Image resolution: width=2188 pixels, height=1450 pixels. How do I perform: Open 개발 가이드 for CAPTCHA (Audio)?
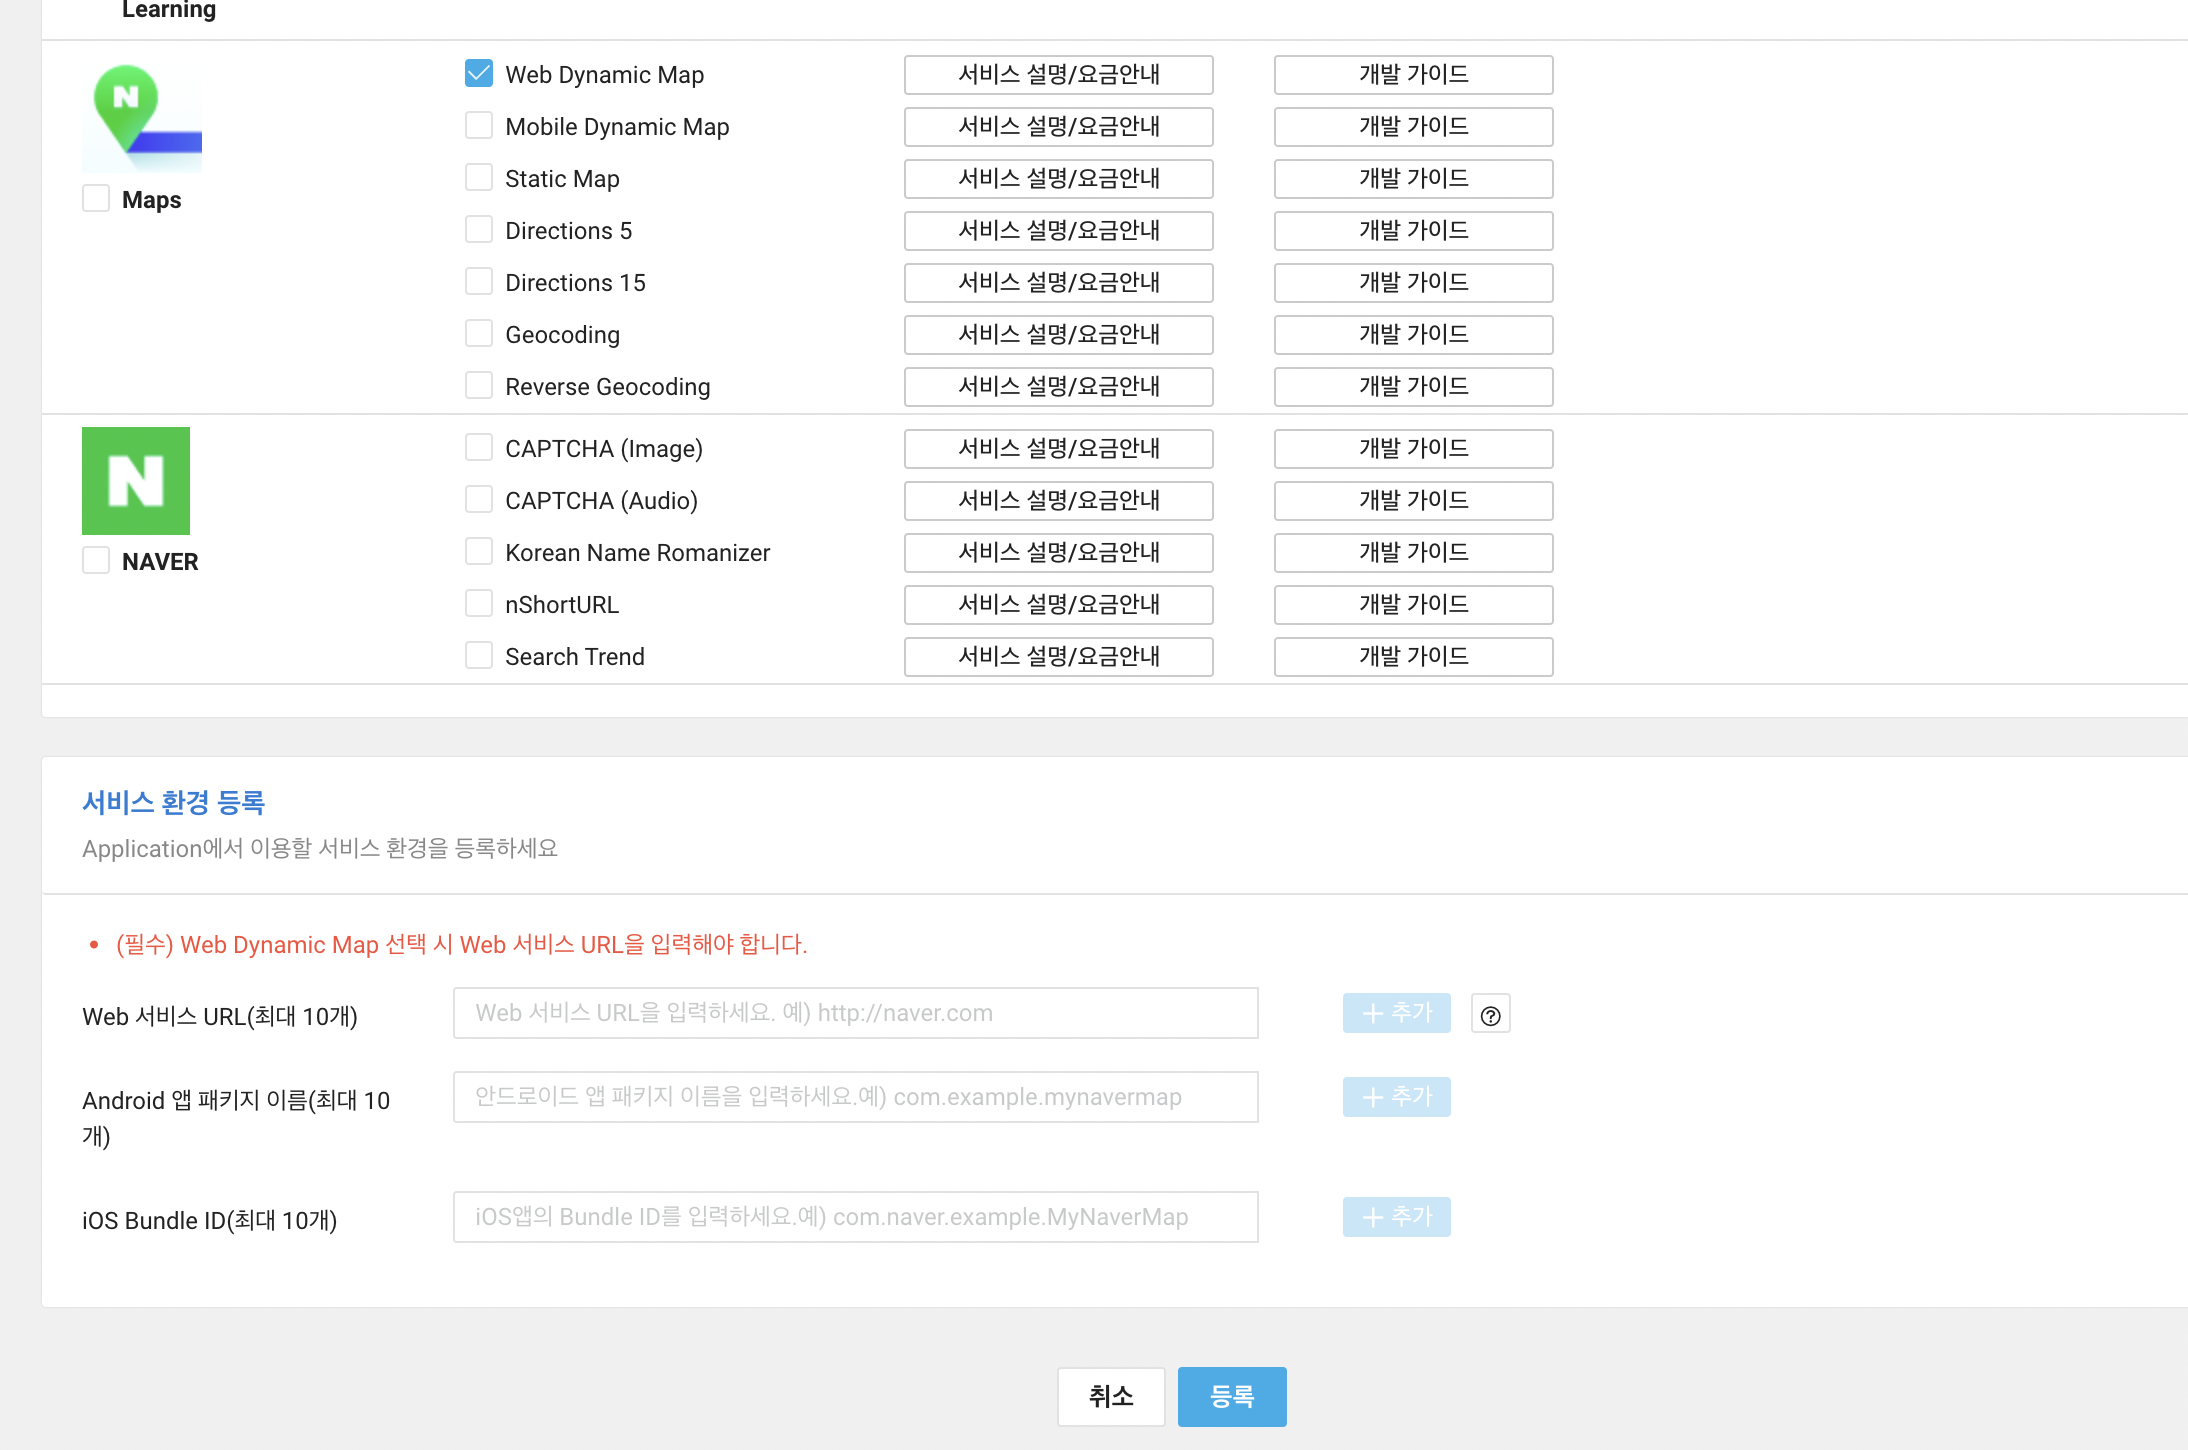[x=1414, y=501]
